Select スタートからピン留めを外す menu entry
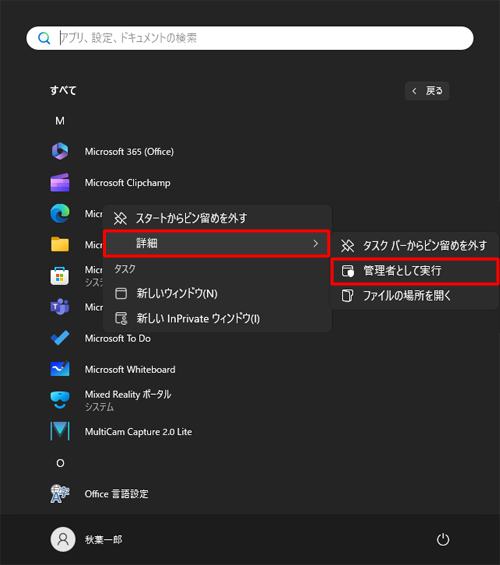The image size is (500, 565). [x=217, y=218]
